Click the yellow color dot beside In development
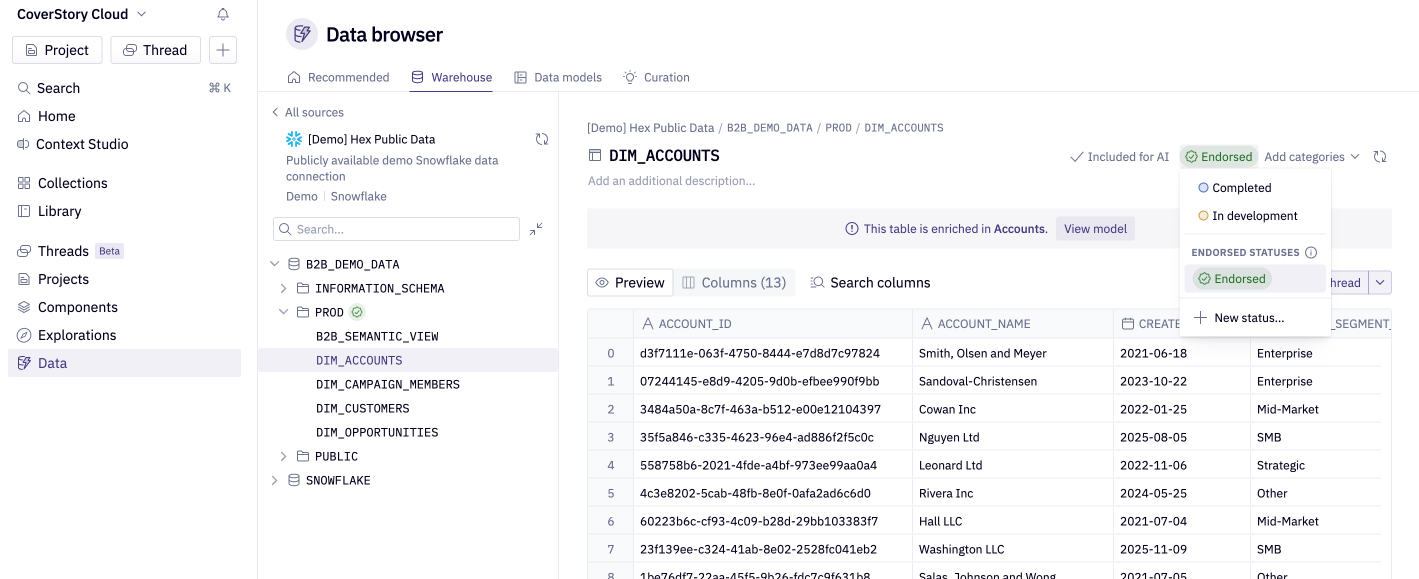The image size is (1419, 579). click(1203, 215)
